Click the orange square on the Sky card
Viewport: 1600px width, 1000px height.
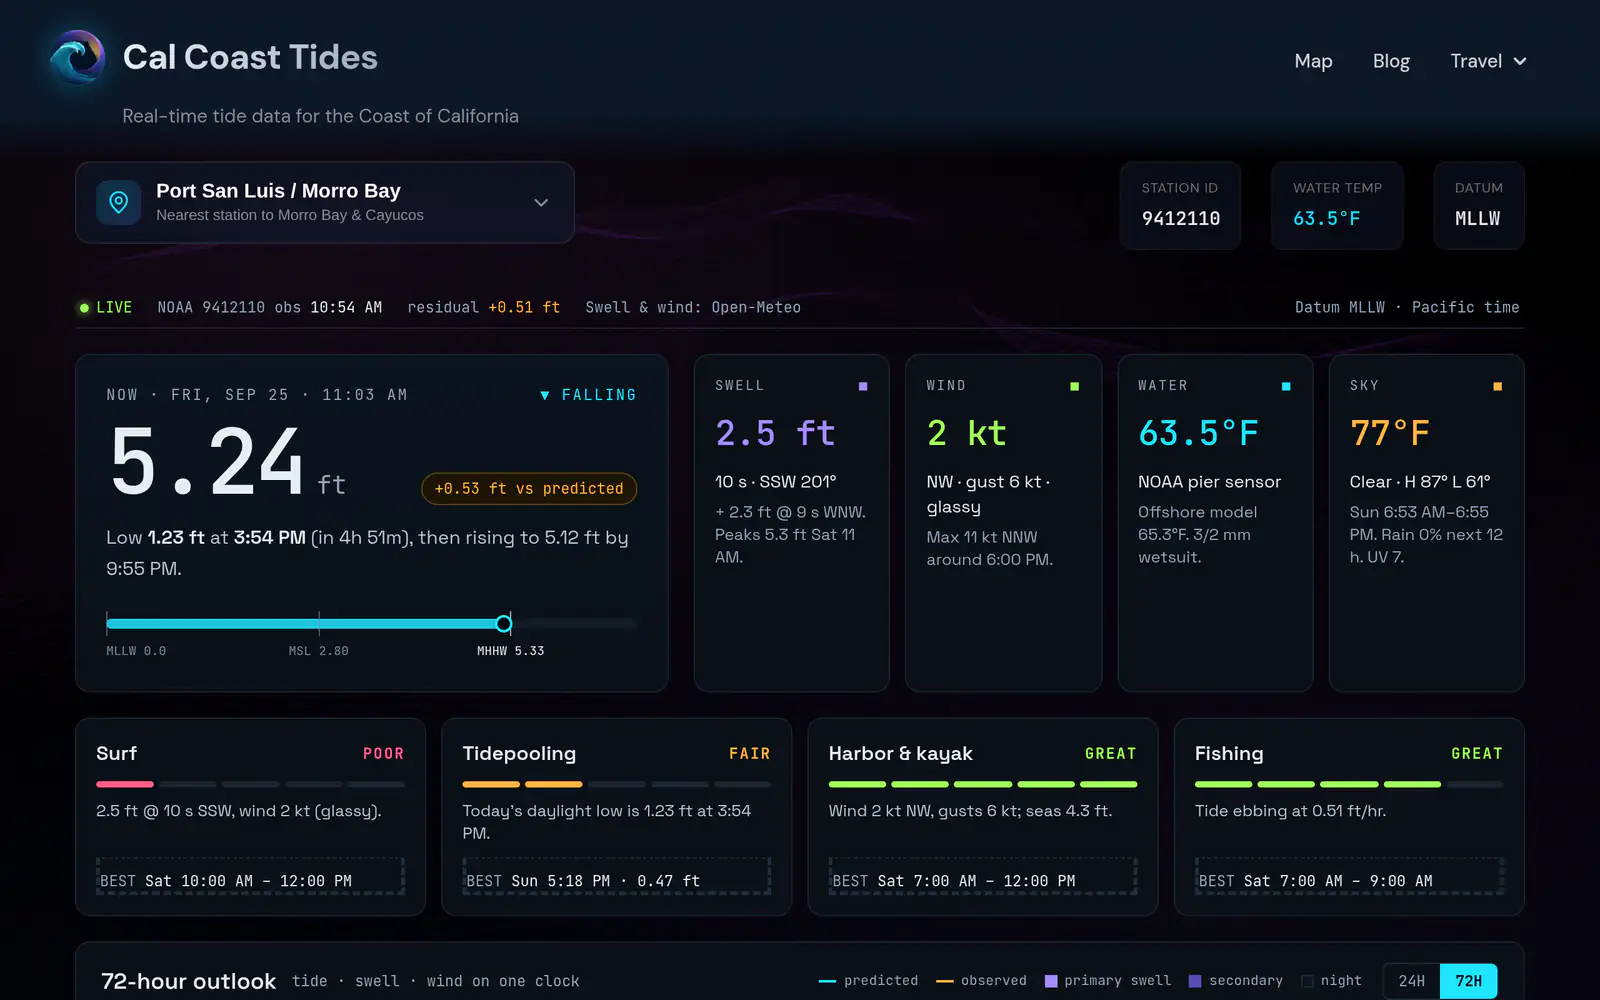(x=1497, y=386)
